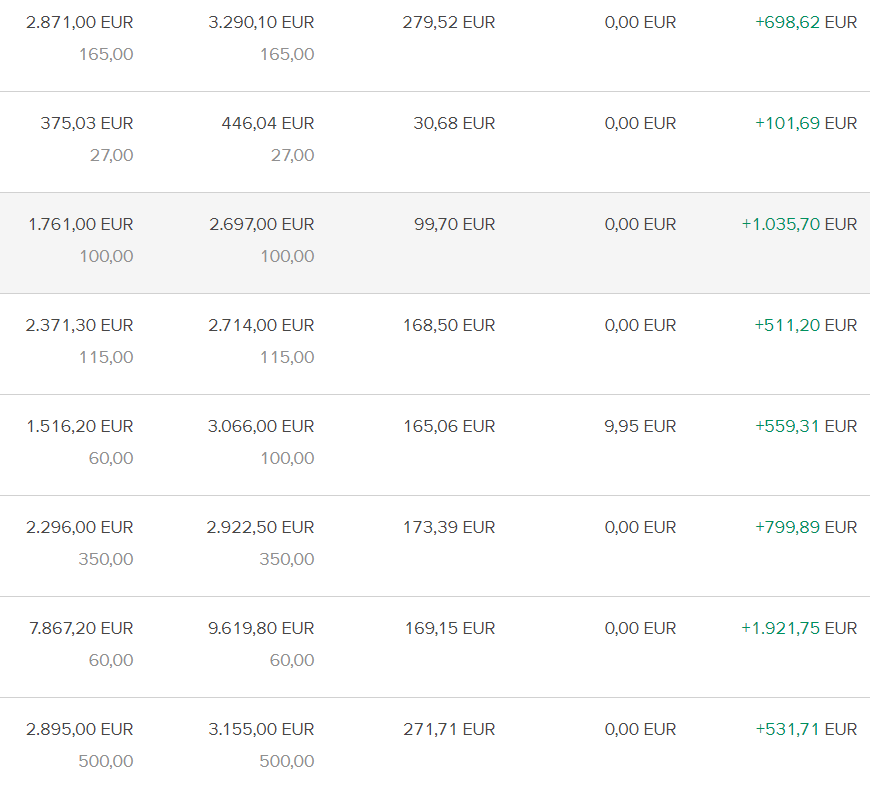The width and height of the screenshot is (876, 791).
Task: Click the 9,95 EUR fee value
Action: [640, 426]
